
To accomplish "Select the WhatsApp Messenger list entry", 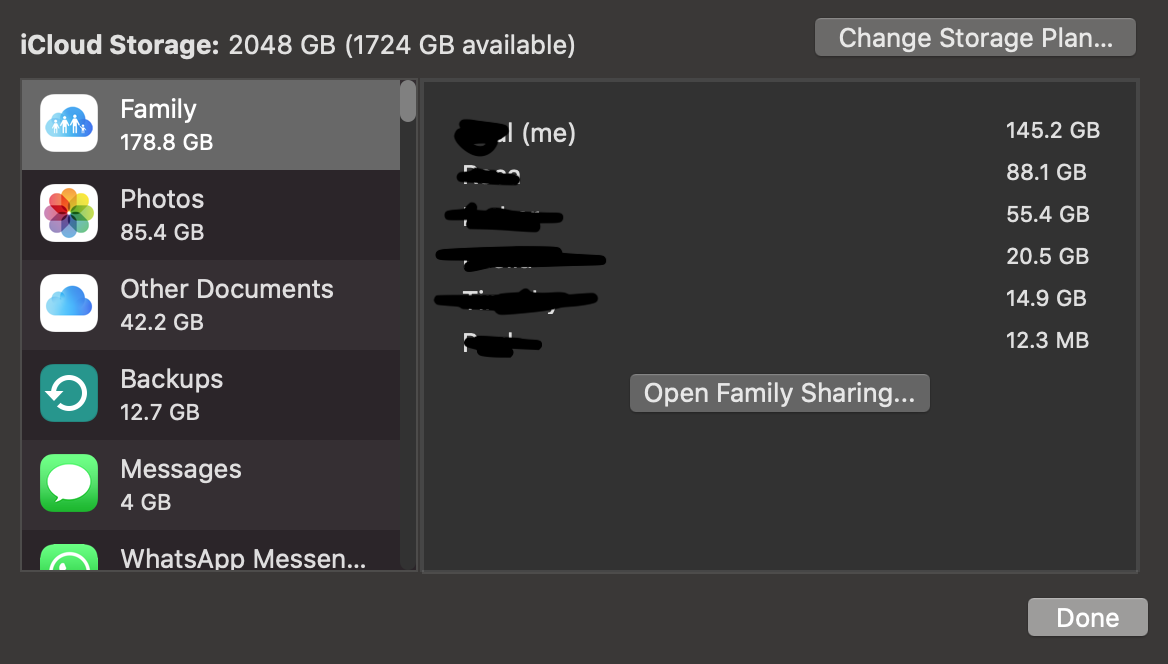I will (x=211, y=551).
